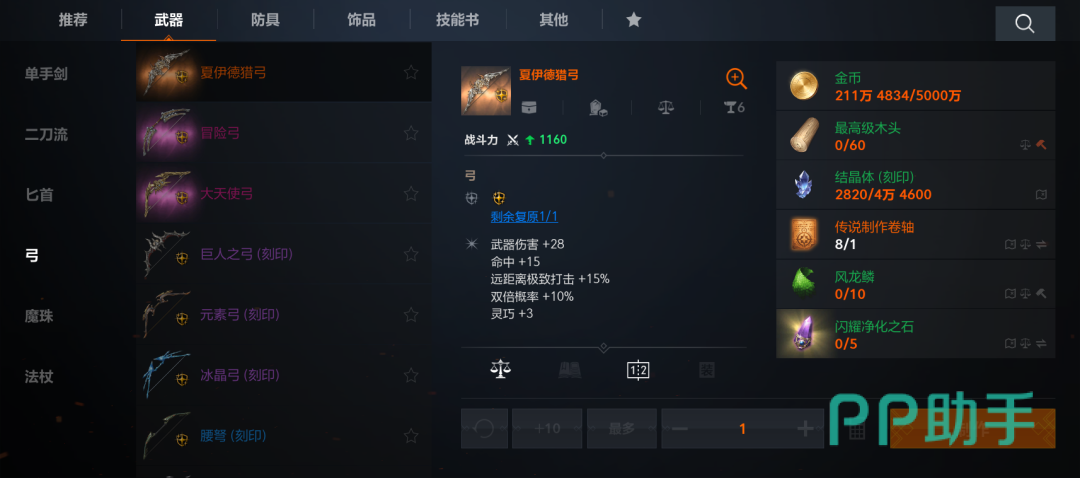Select the 匕首 weapon category

(39, 195)
